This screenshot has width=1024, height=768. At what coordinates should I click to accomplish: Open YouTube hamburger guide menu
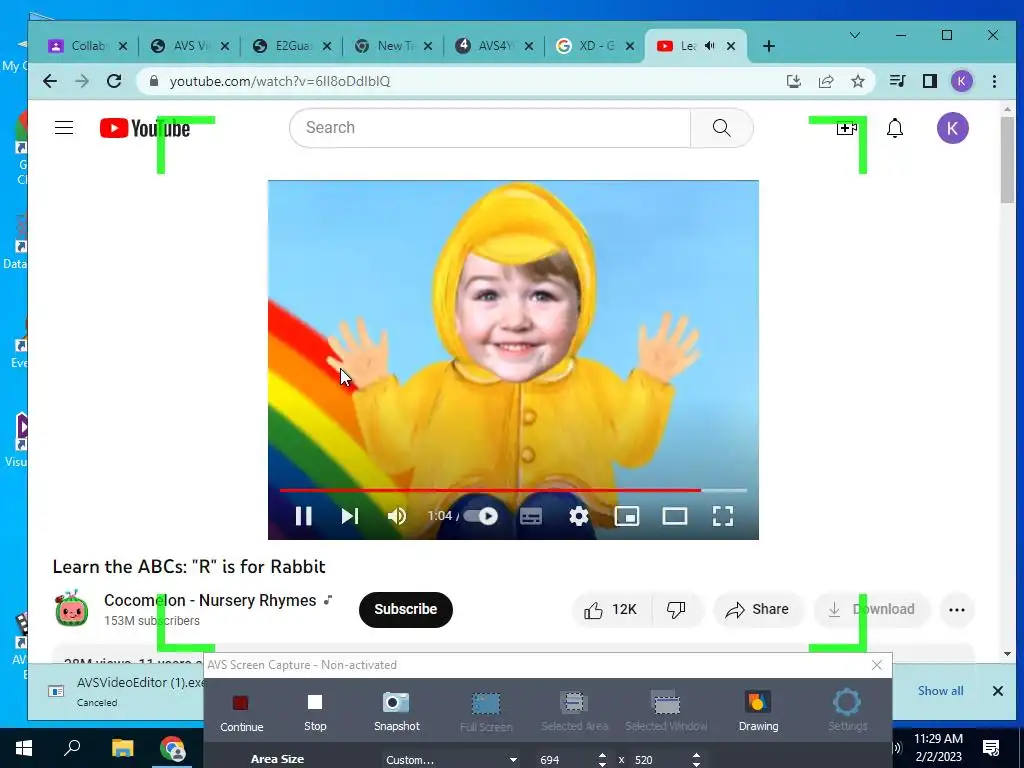pos(64,127)
